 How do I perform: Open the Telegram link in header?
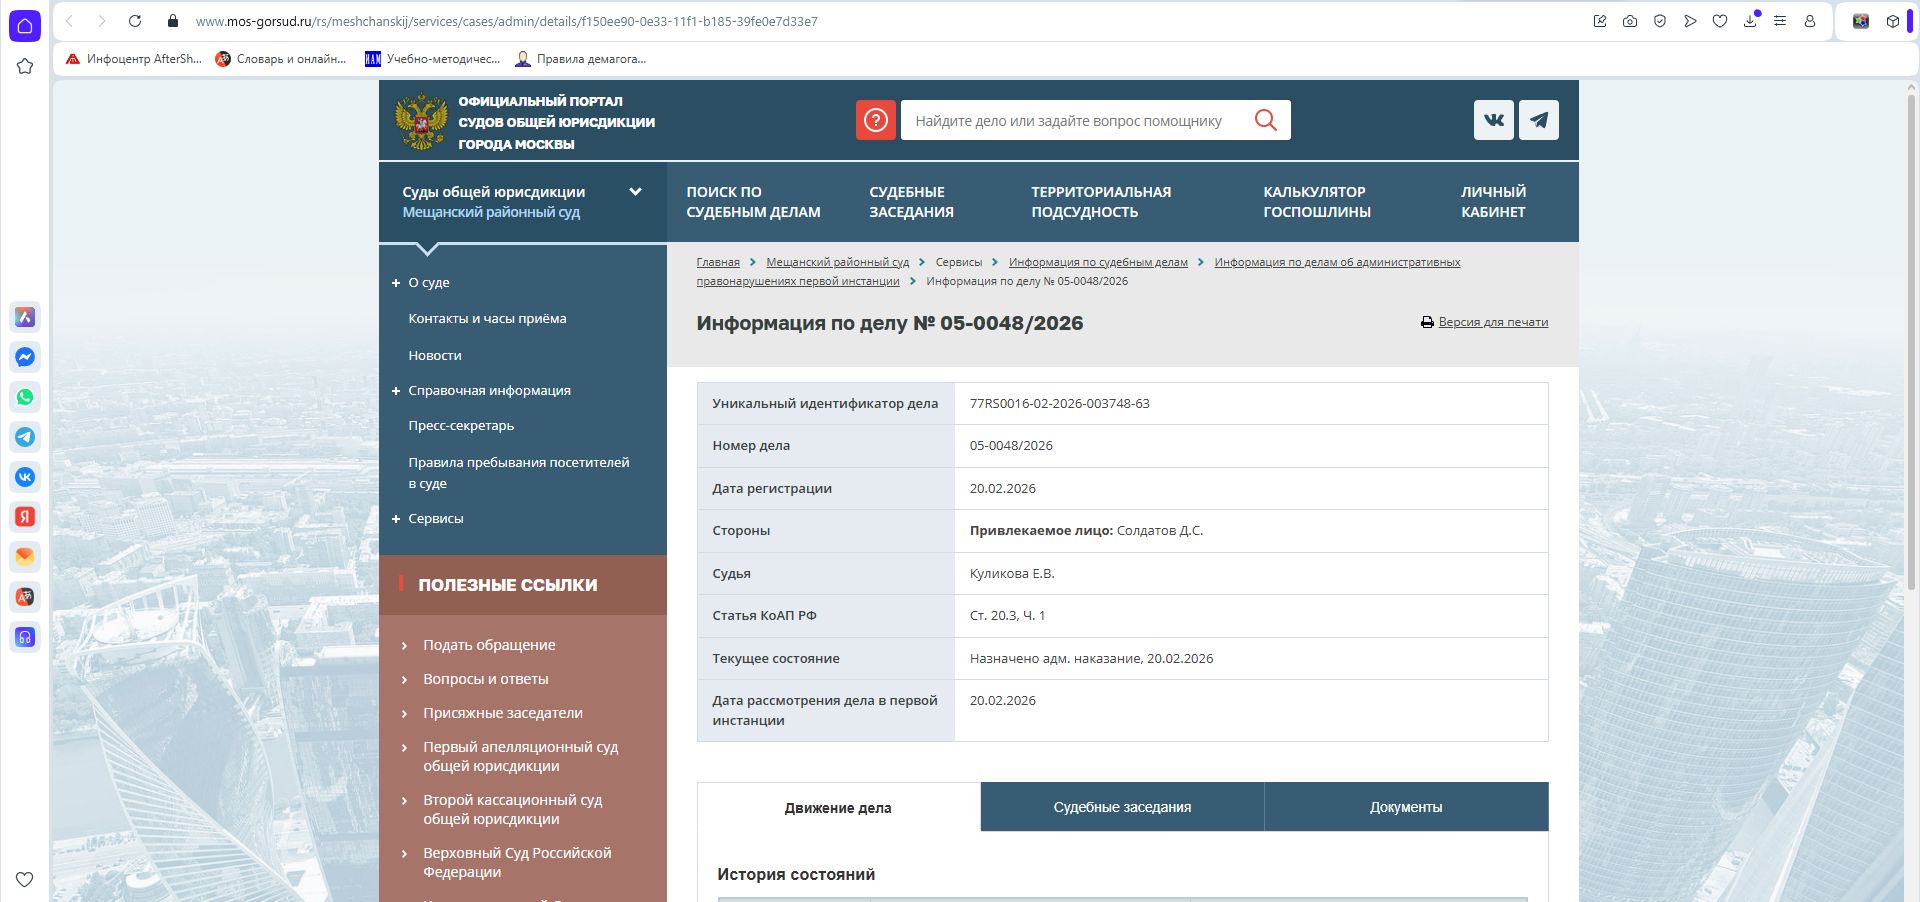(x=1539, y=120)
